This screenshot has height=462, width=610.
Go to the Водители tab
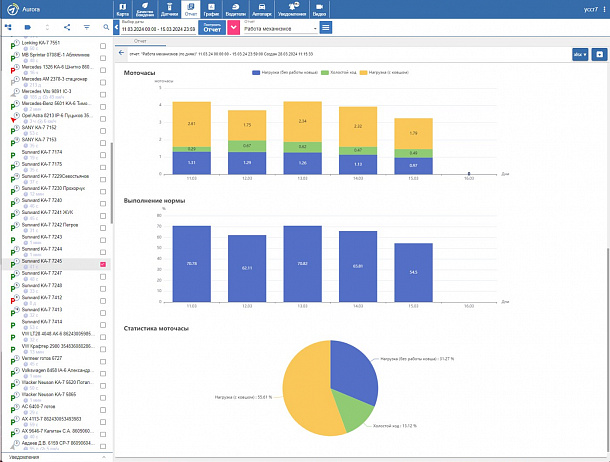tap(235, 9)
